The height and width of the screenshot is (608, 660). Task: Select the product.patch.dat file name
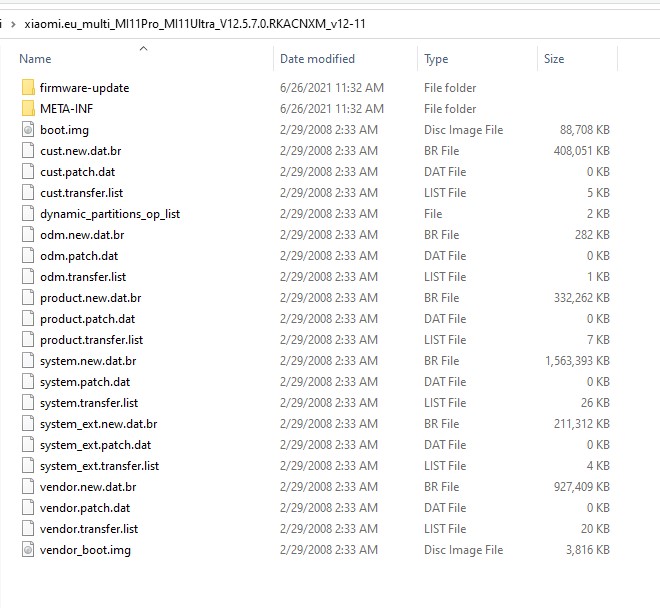(x=88, y=319)
